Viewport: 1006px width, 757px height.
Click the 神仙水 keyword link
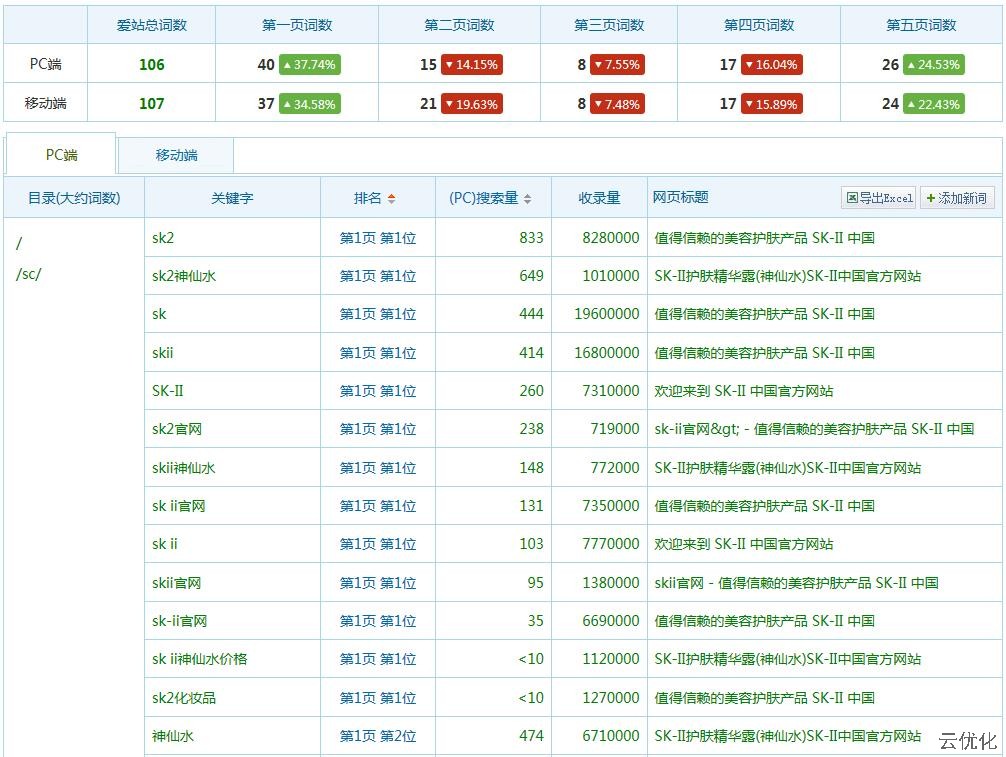[x=173, y=736]
